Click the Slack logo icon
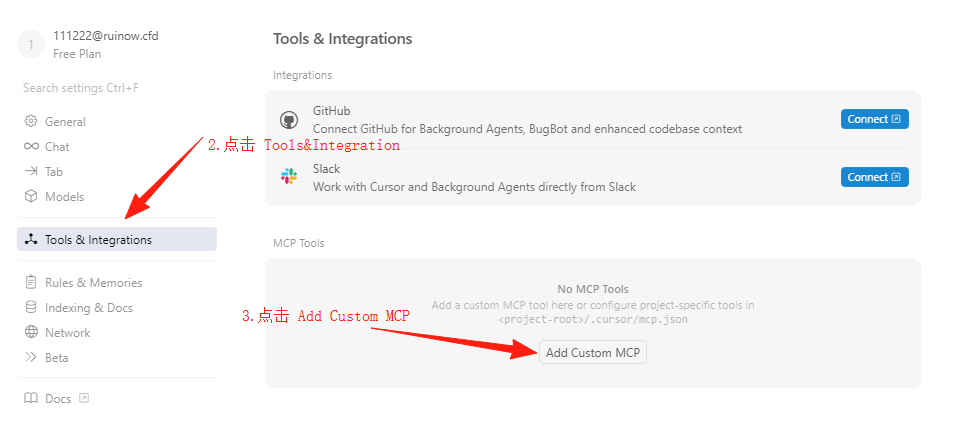 click(x=289, y=177)
